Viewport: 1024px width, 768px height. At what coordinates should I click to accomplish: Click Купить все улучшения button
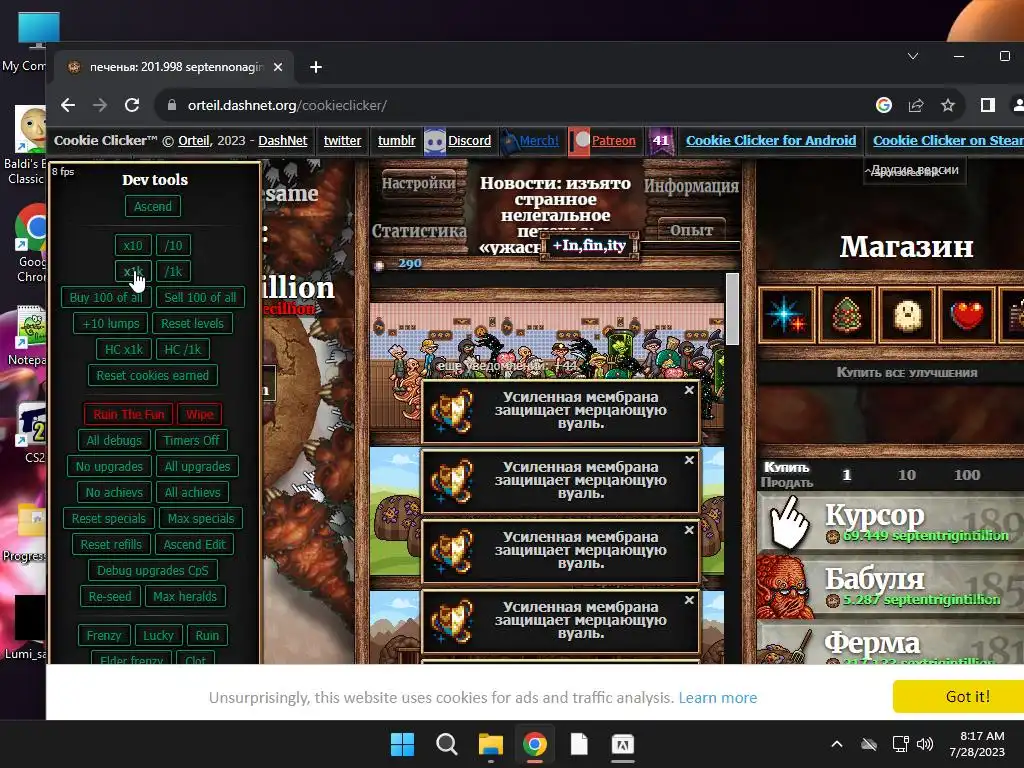click(x=907, y=373)
